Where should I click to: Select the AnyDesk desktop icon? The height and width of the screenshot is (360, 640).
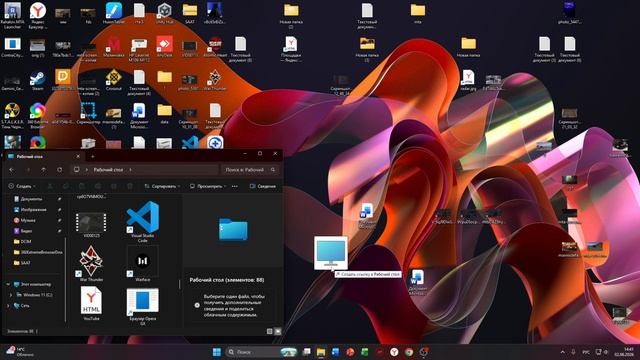coord(164,46)
